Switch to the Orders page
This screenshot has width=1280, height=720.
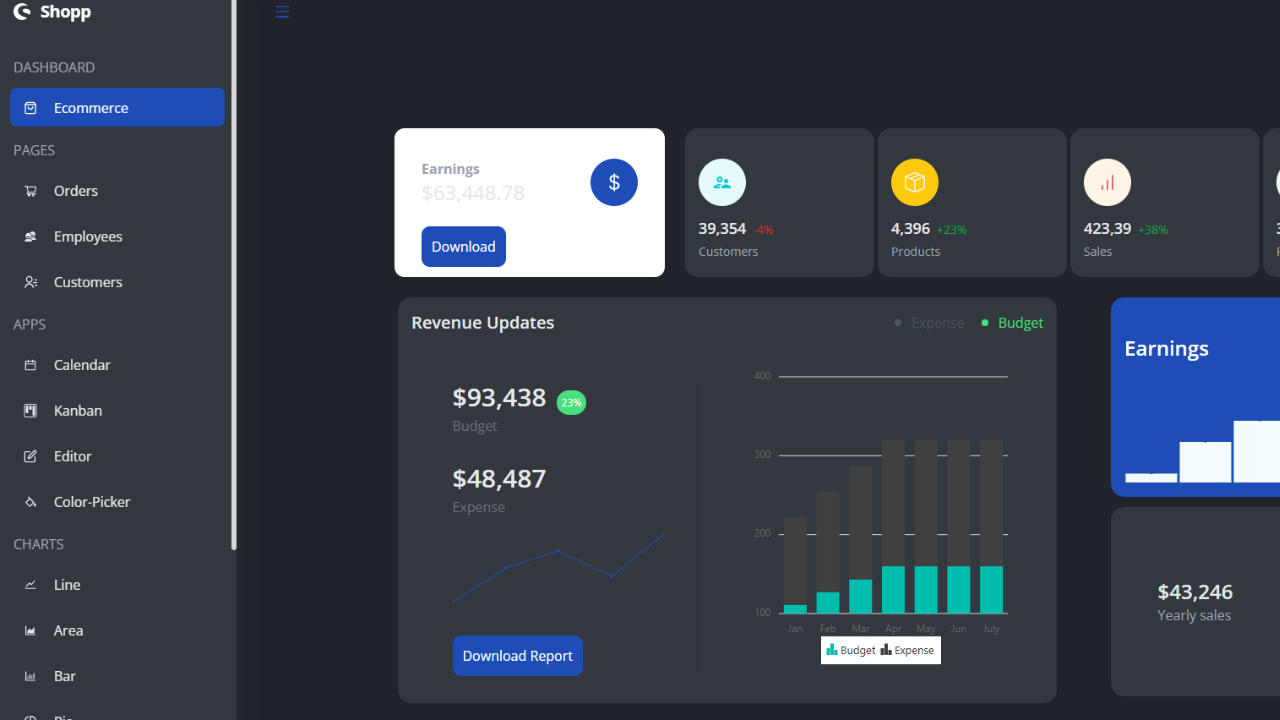(75, 191)
